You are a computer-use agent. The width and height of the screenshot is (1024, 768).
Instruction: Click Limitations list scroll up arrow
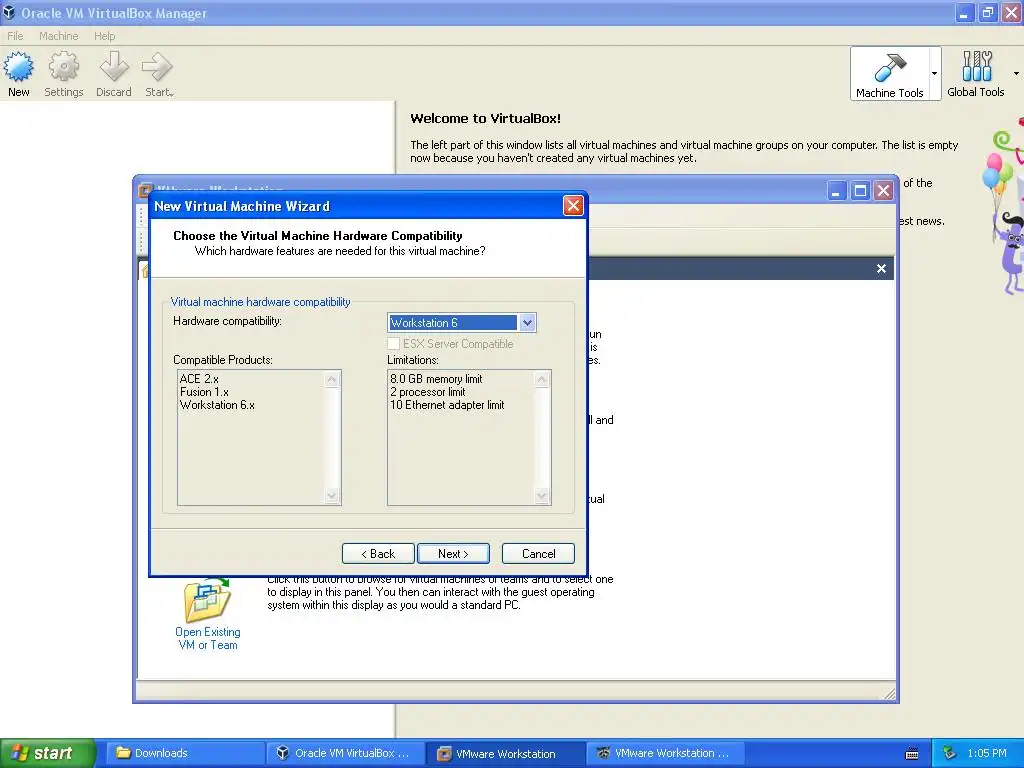541,379
